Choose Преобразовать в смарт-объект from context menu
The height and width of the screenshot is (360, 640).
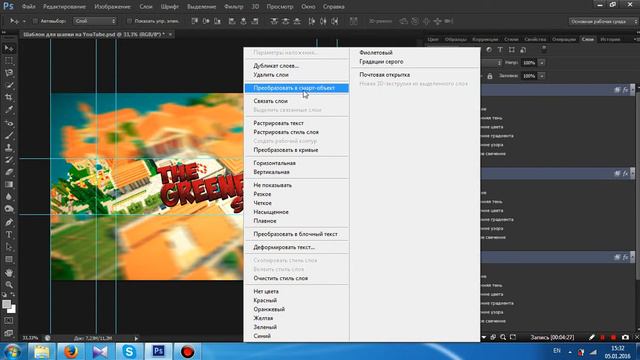tap(296, 88)
